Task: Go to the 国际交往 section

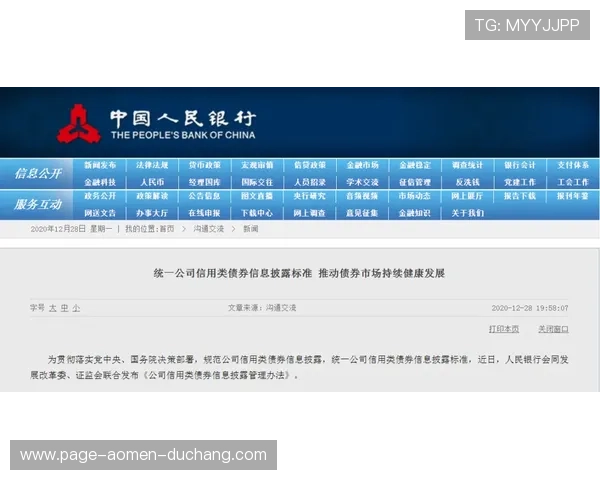Action: pos(257,182)
